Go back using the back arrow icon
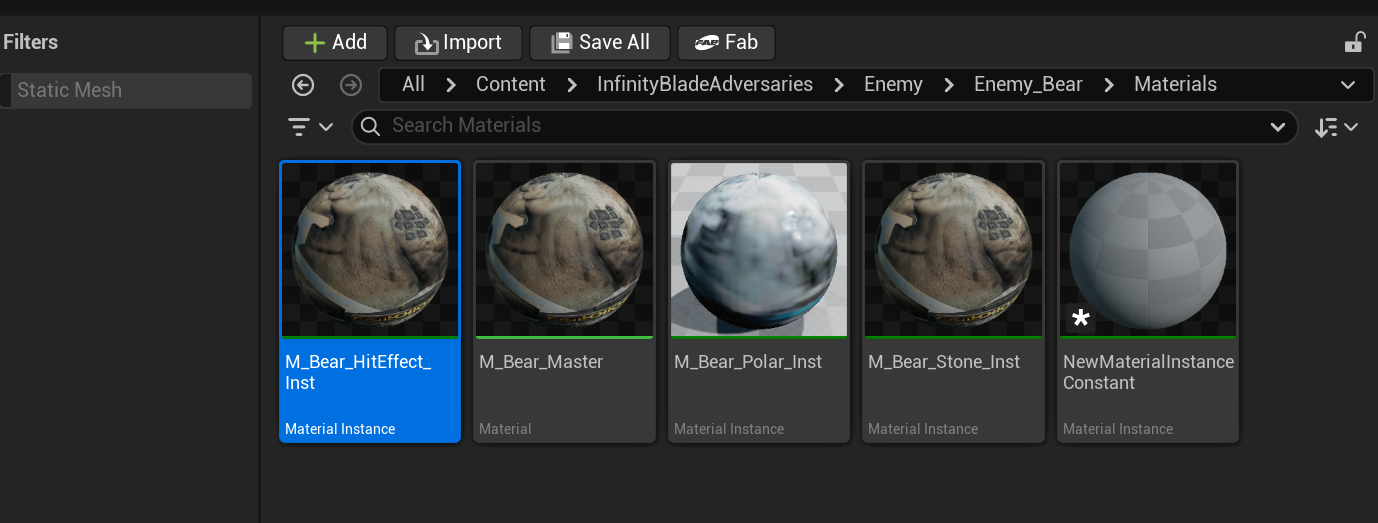 pyautogui.click(x=303, y=85)
